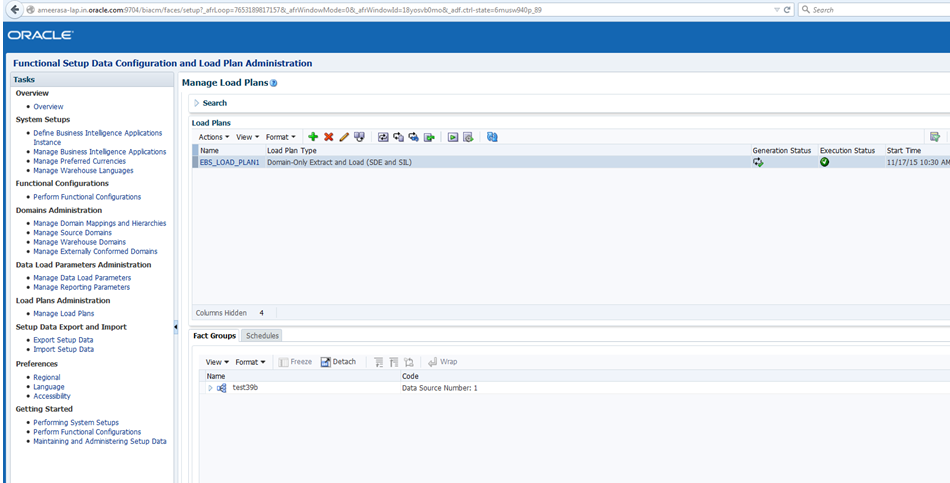
Task: Open Manage Domain Mappings and Hierarchies link
Action: pyautogui.click(x=99, y=223)
